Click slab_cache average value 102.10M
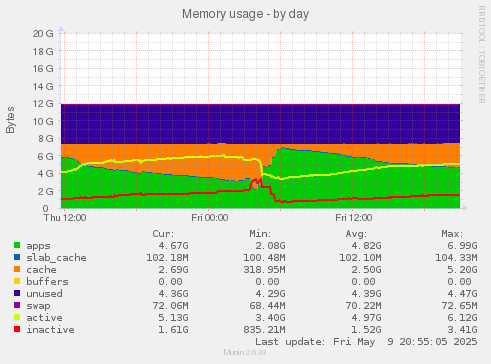 click(360, 258)
